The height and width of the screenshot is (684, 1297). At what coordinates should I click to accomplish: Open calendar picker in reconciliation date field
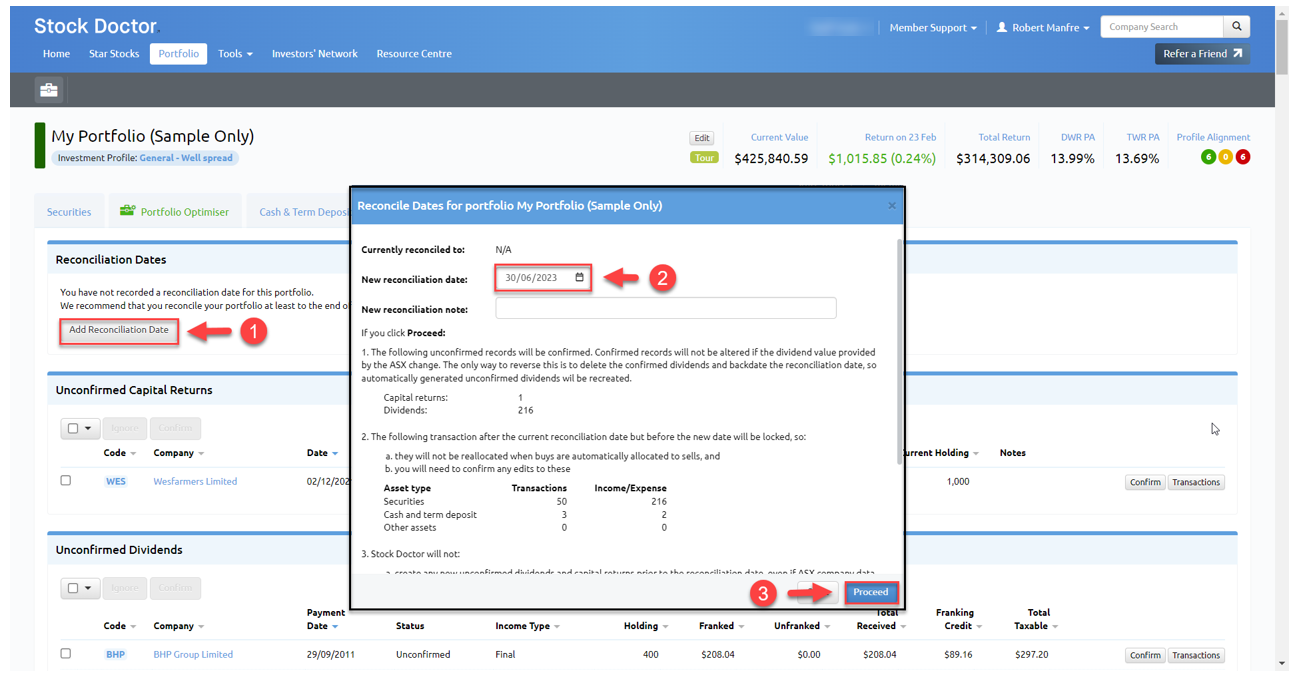coord(580,278)
